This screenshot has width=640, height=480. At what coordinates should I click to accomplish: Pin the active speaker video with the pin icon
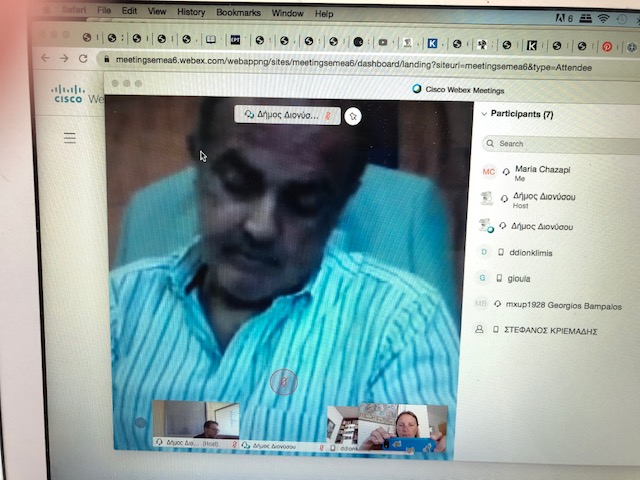(x=353, y=117)
